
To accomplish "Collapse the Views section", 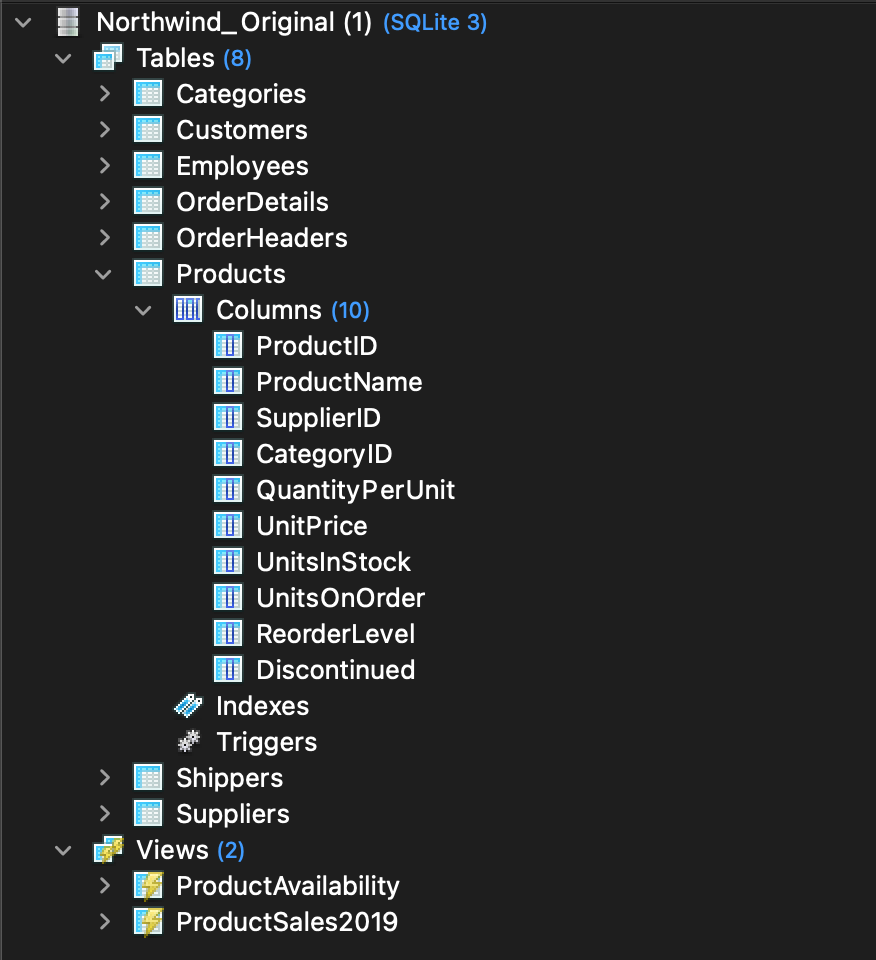I will pyautogui.click(x=63, y=849).
